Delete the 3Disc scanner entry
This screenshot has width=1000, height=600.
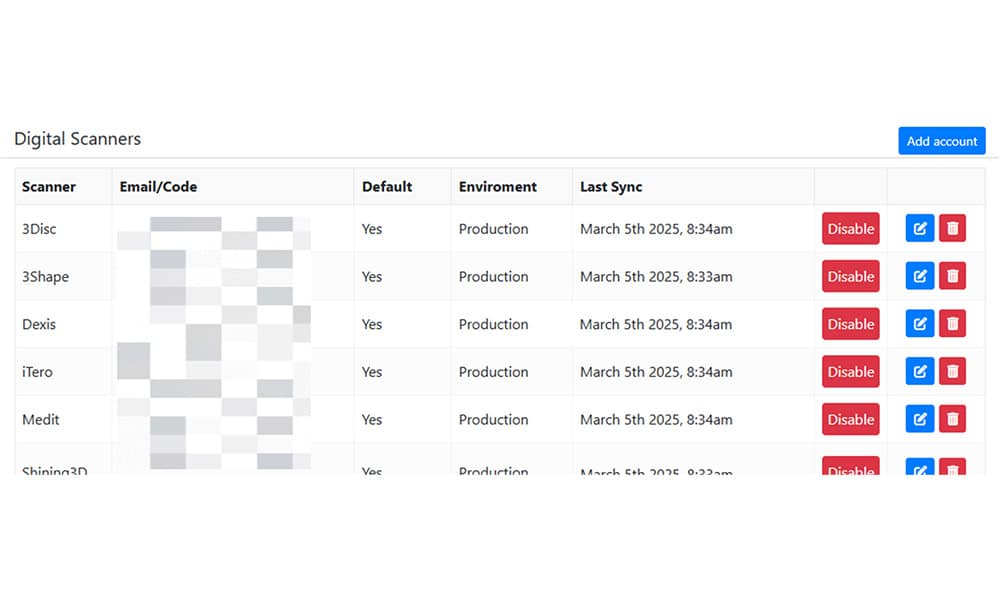pos(952,228)
